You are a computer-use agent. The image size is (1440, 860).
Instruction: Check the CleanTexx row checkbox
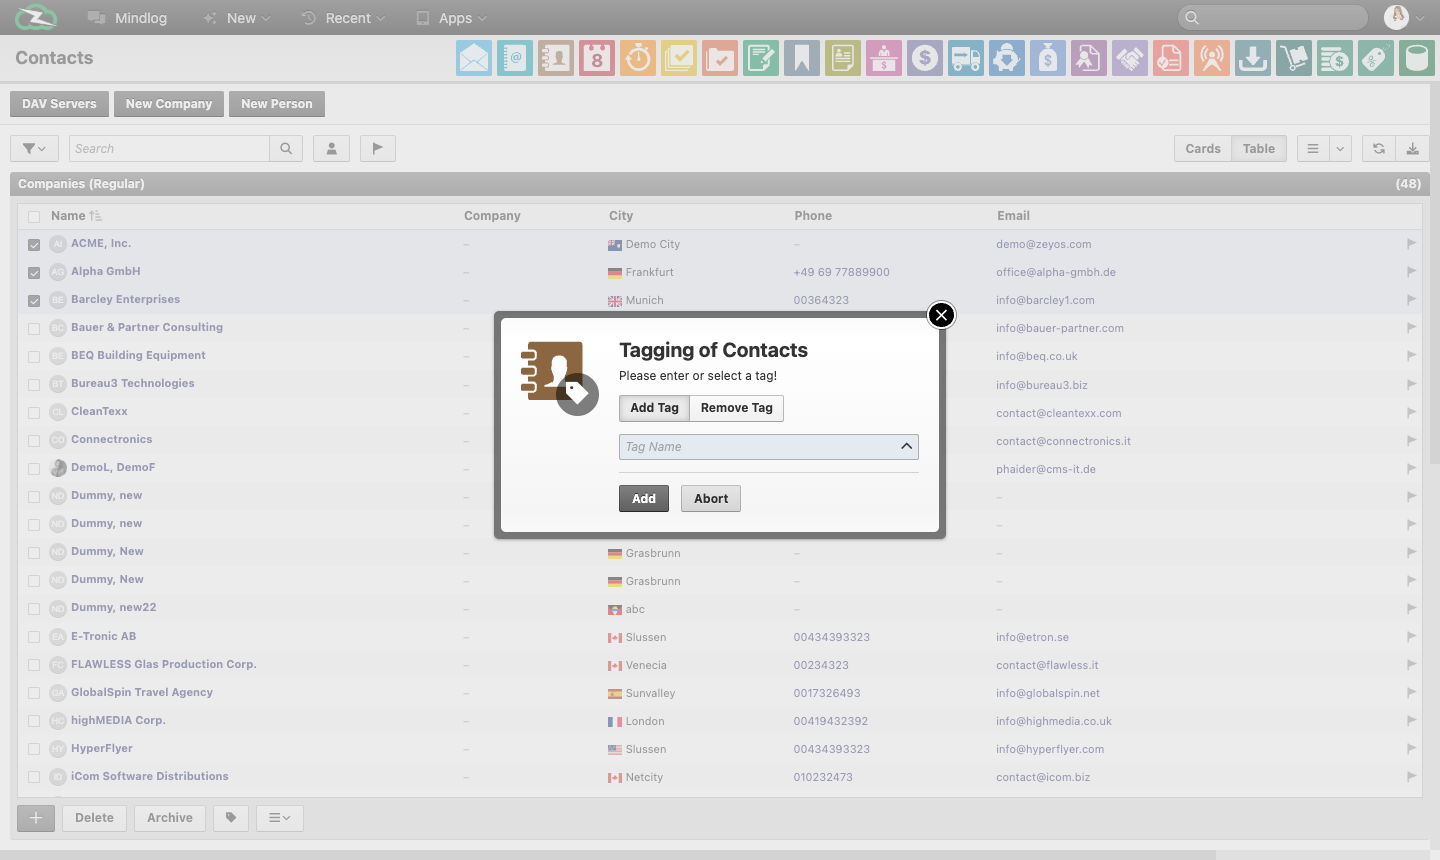coord(34,413)
